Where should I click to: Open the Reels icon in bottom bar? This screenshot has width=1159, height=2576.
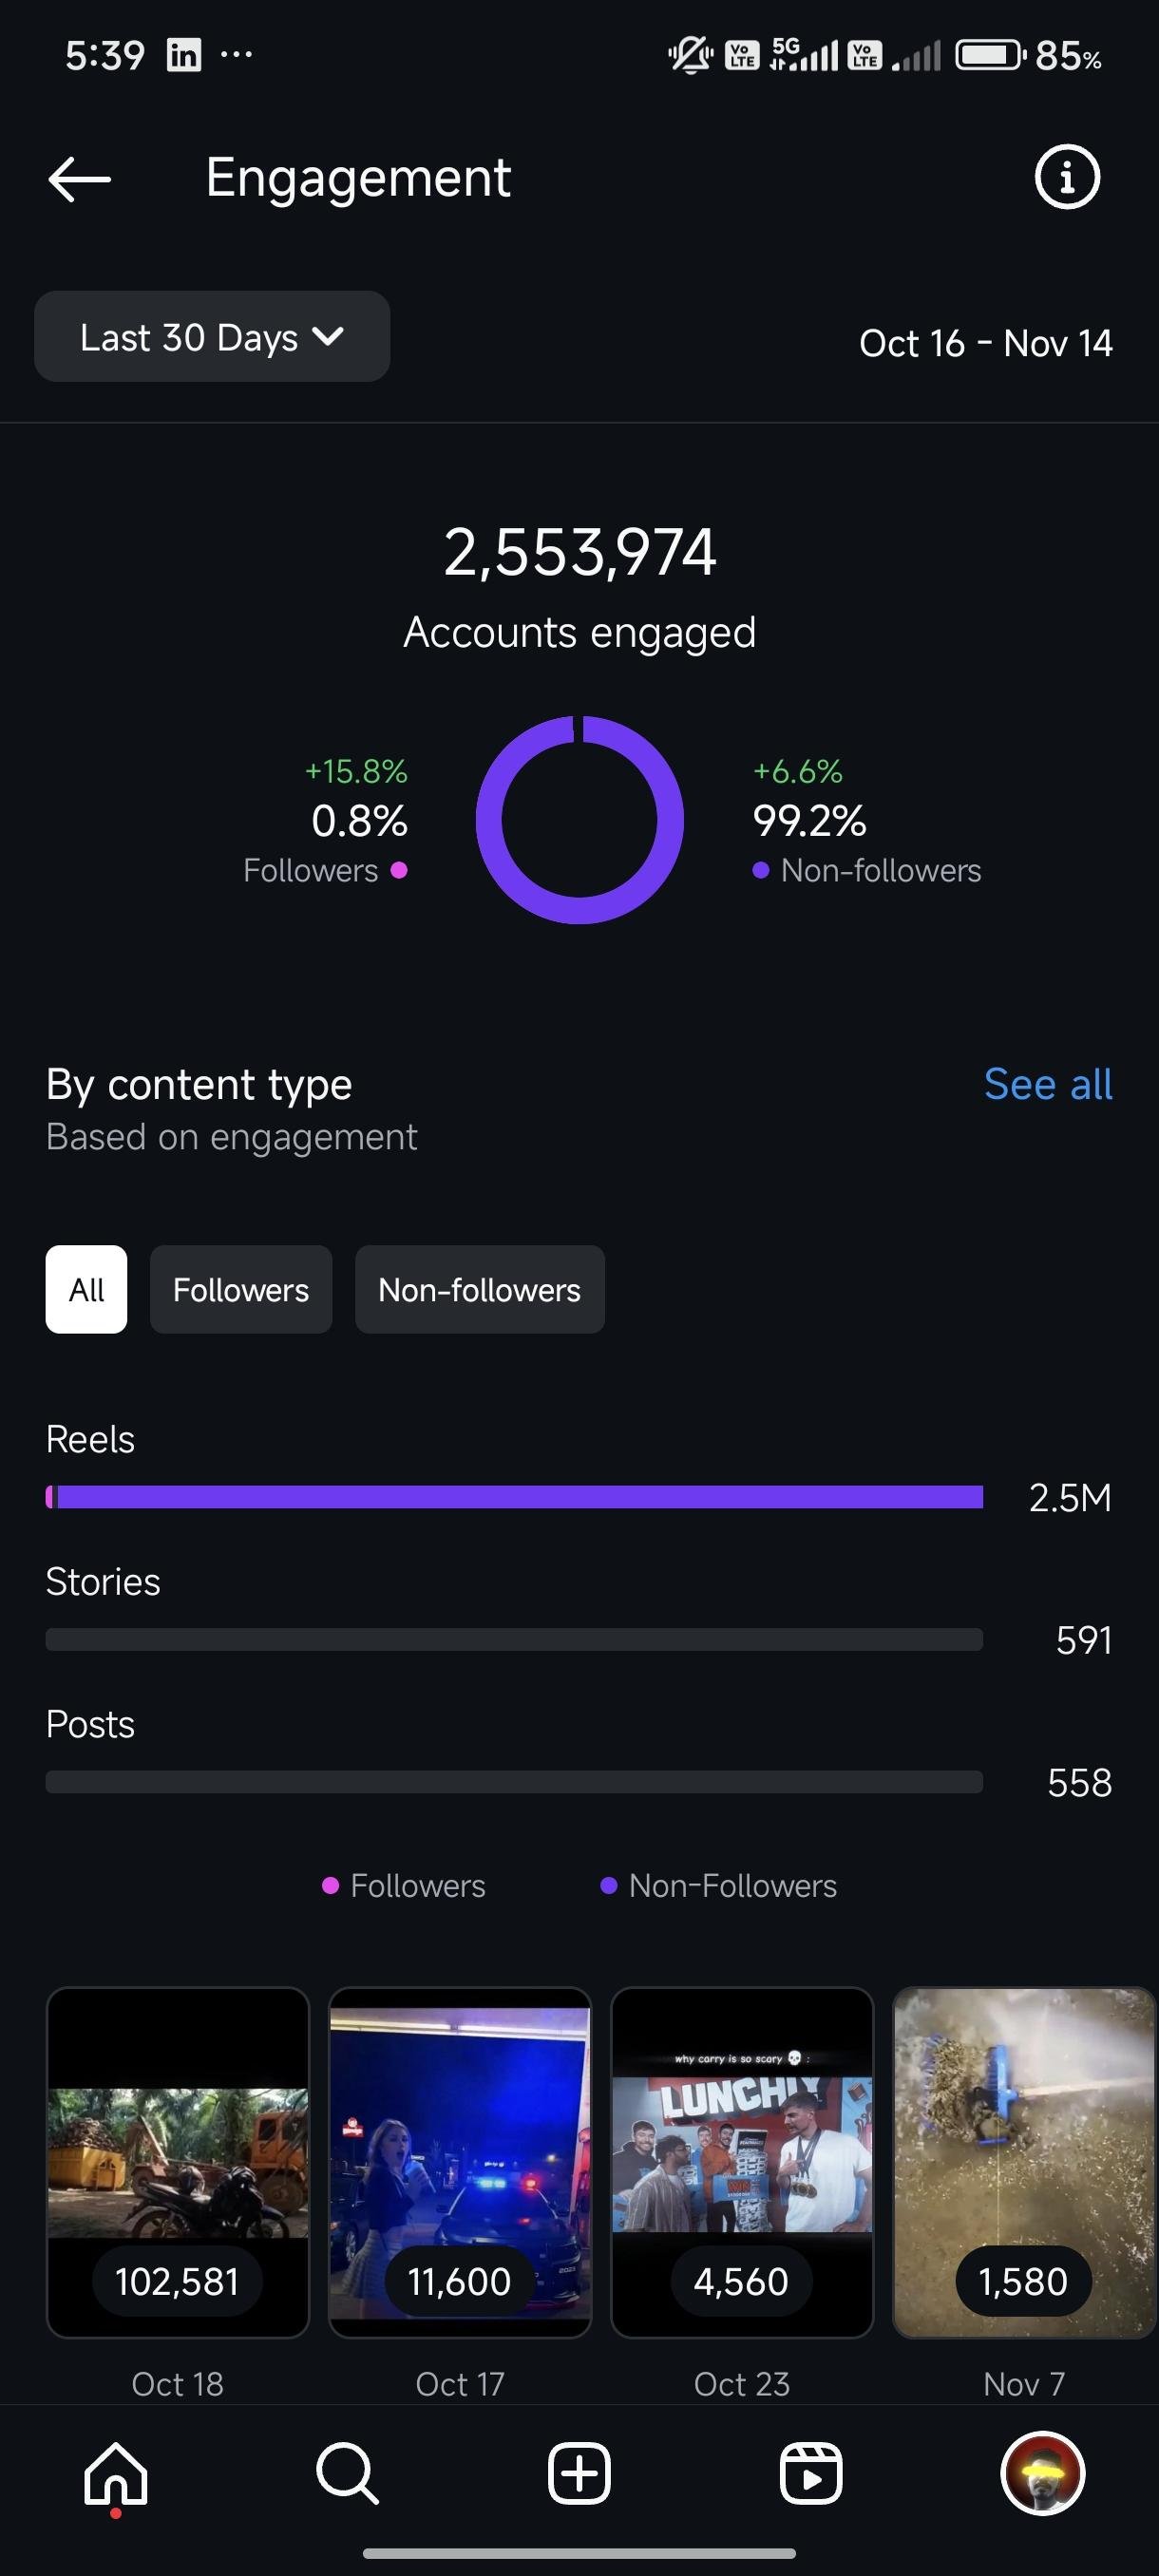point(810,2473)
